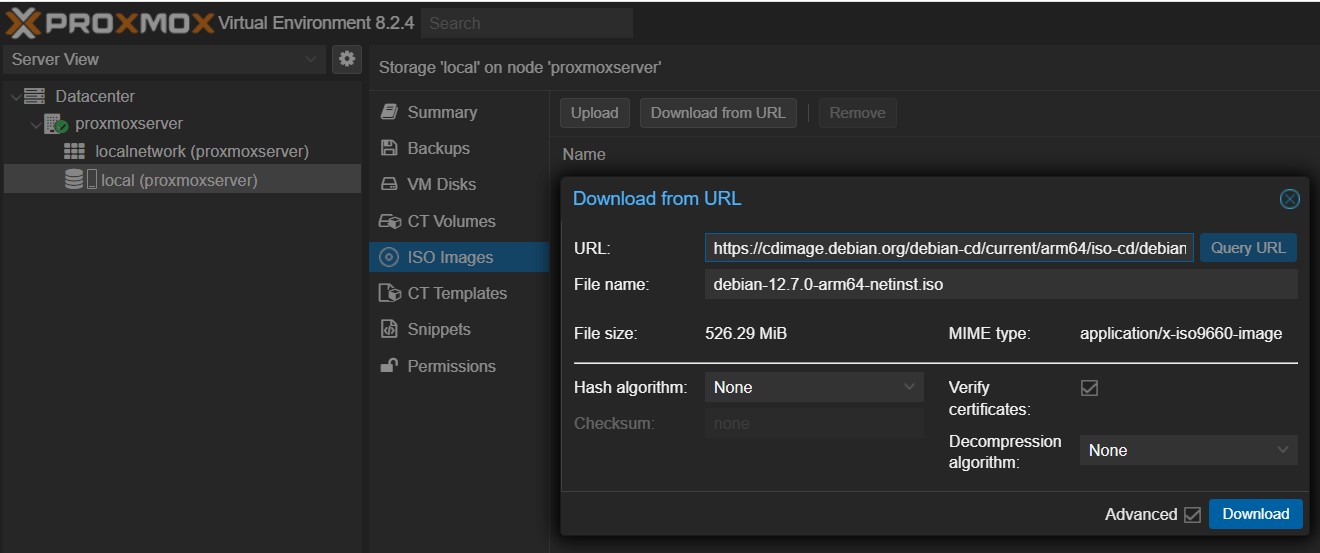Screen dimensions: 1320x553
Task: Toggle the Verify certificates checkbox
Action: pos(1090,388)
